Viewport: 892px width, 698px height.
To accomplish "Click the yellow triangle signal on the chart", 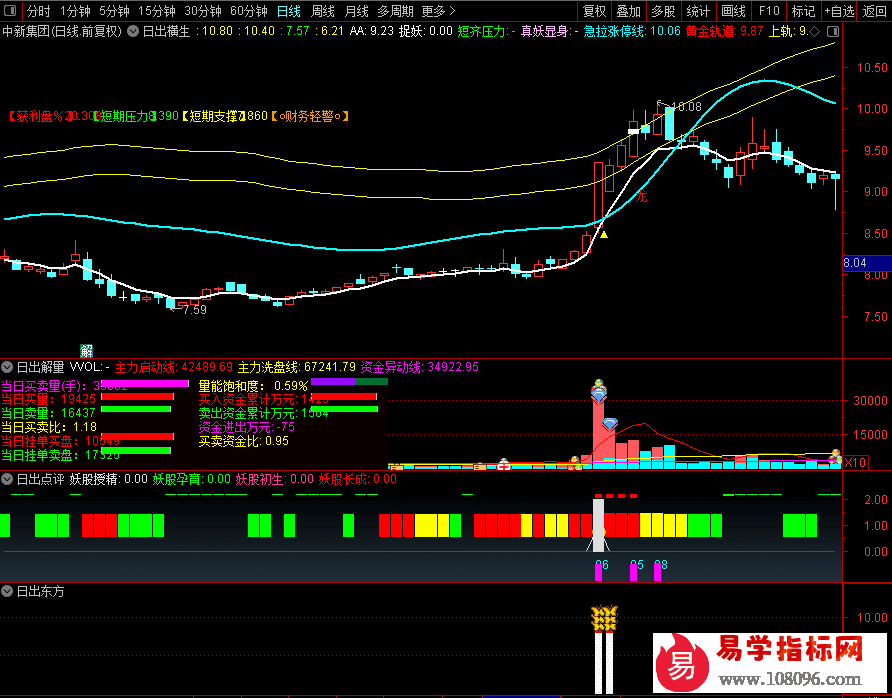I will pyautogui.click(x=604, y=234).
